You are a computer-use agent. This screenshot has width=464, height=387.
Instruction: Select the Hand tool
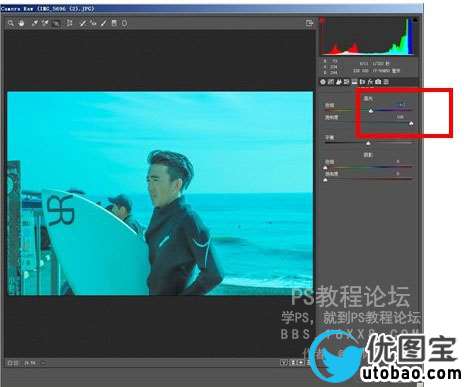(21, 23)
